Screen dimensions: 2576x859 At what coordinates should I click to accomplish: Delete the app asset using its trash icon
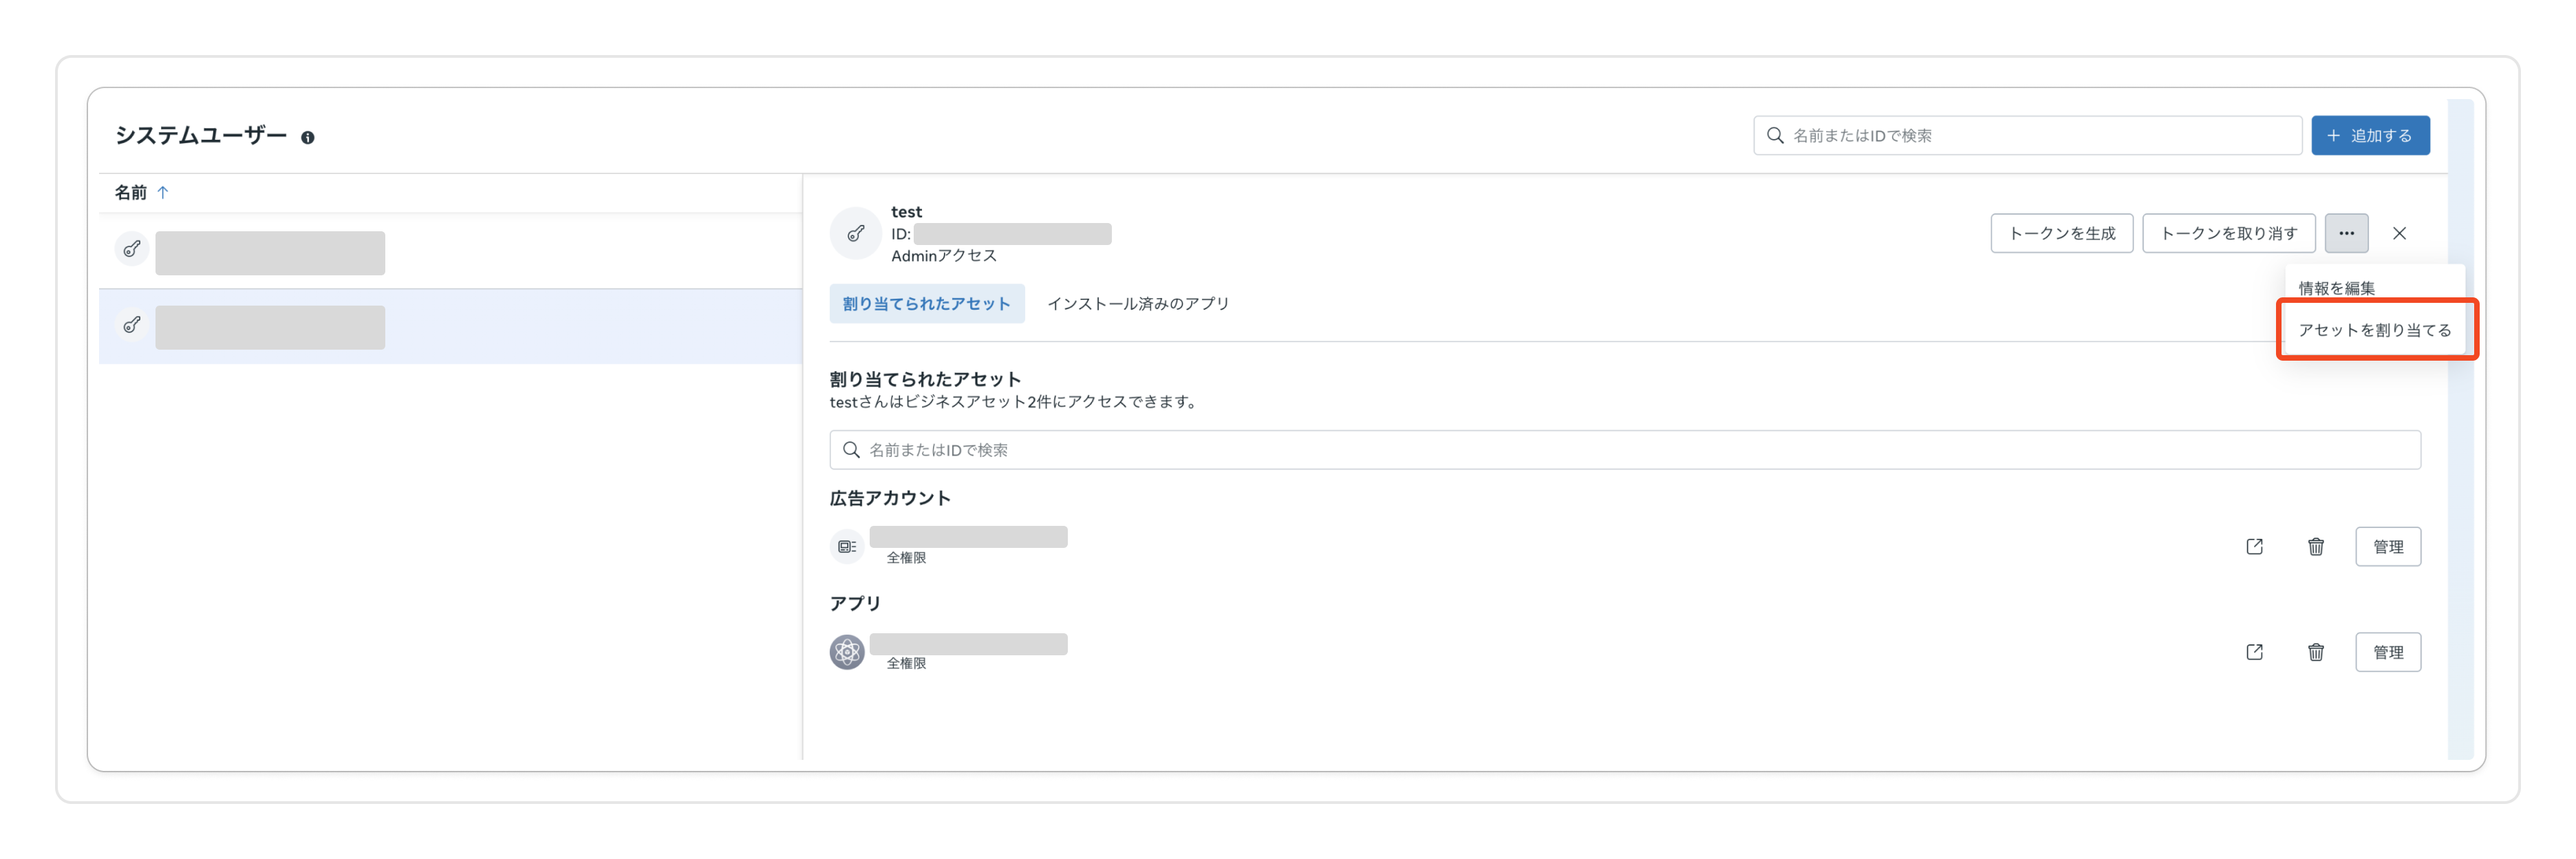click(x=2316, y=652)
